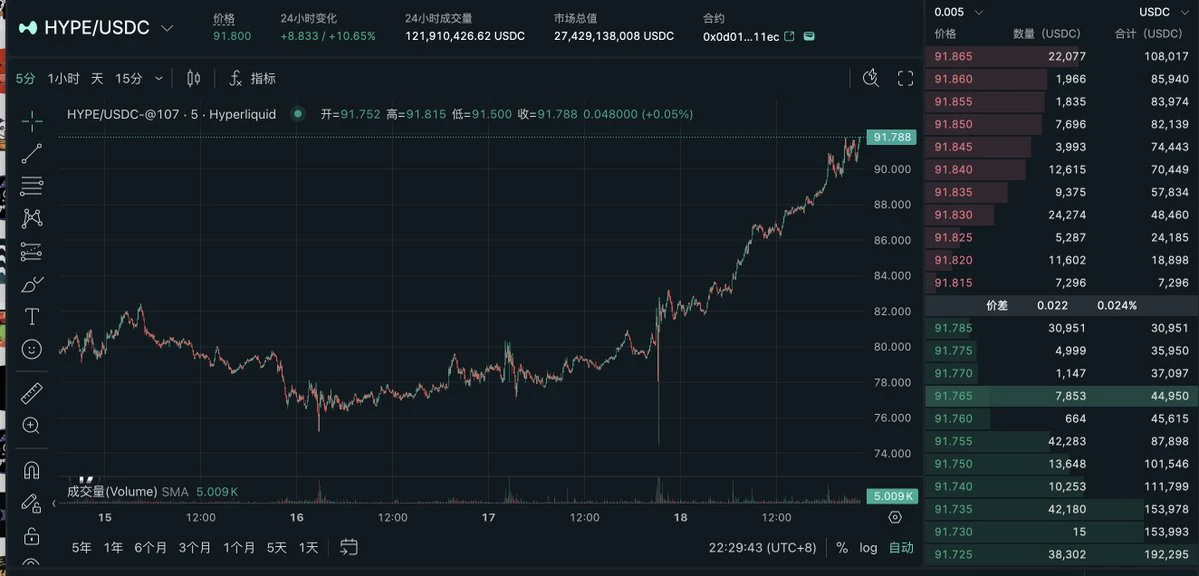Image resolution: width=1199 pixels, height=576 pixels.
Task: Click bid price 91.725 row
Action: pyautogui.click(x=1061, y=555)
